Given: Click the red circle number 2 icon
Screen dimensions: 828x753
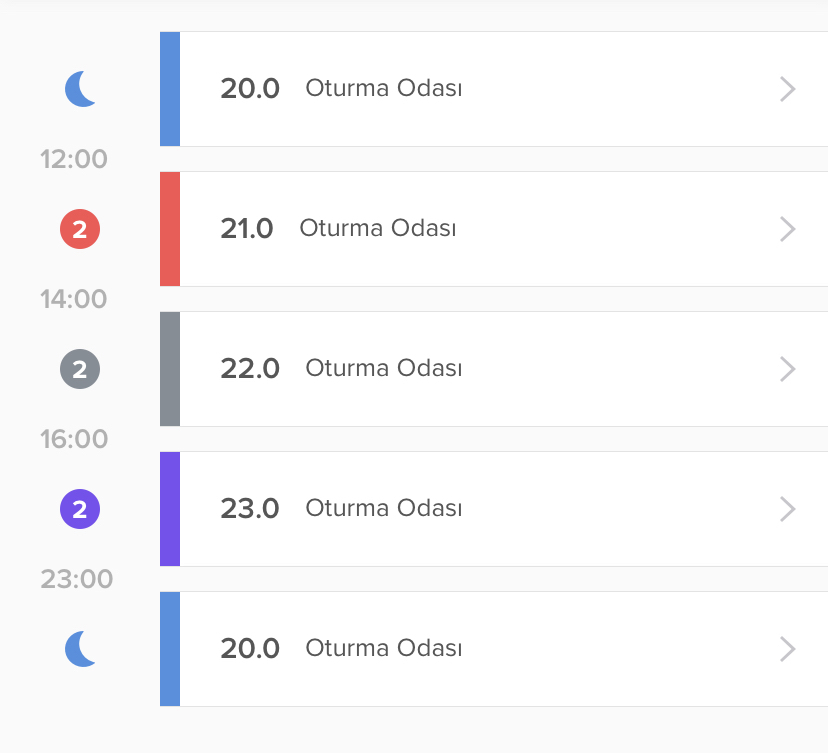Looking at the screenshot, I should (x=80, y=229).
